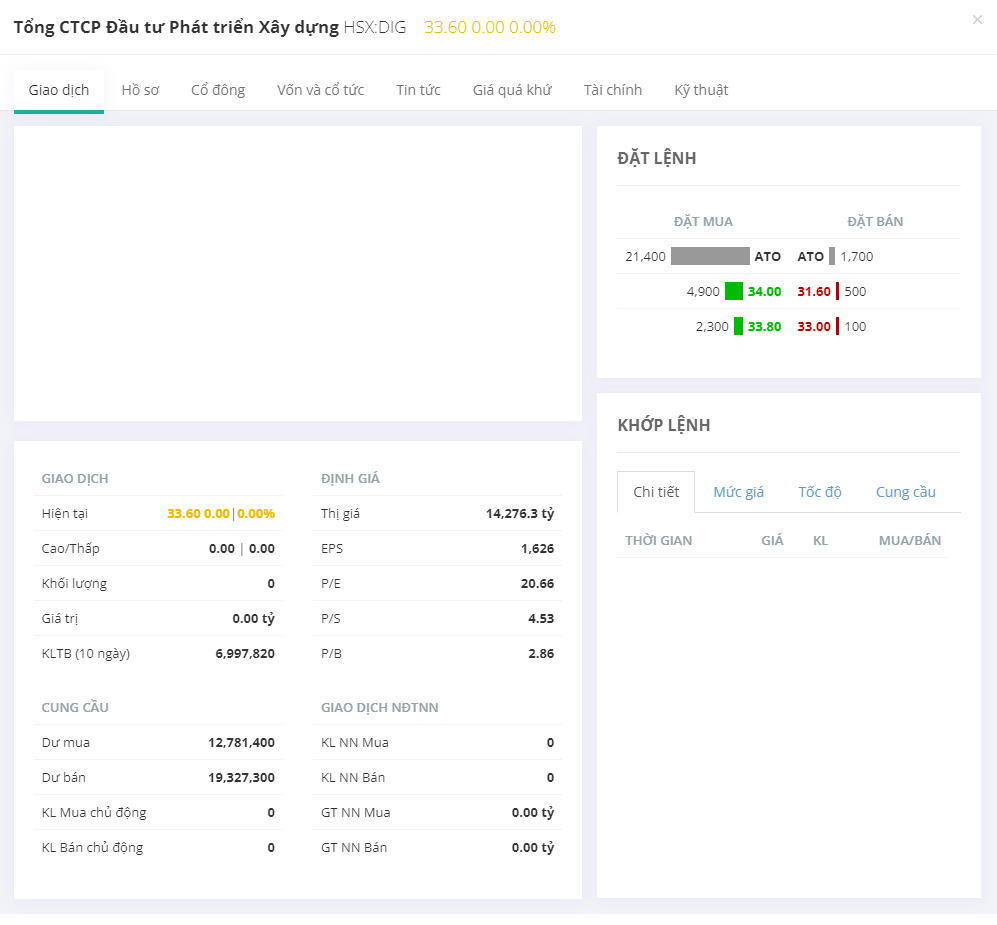Select the Vốn và cổ tức tab

320,90
